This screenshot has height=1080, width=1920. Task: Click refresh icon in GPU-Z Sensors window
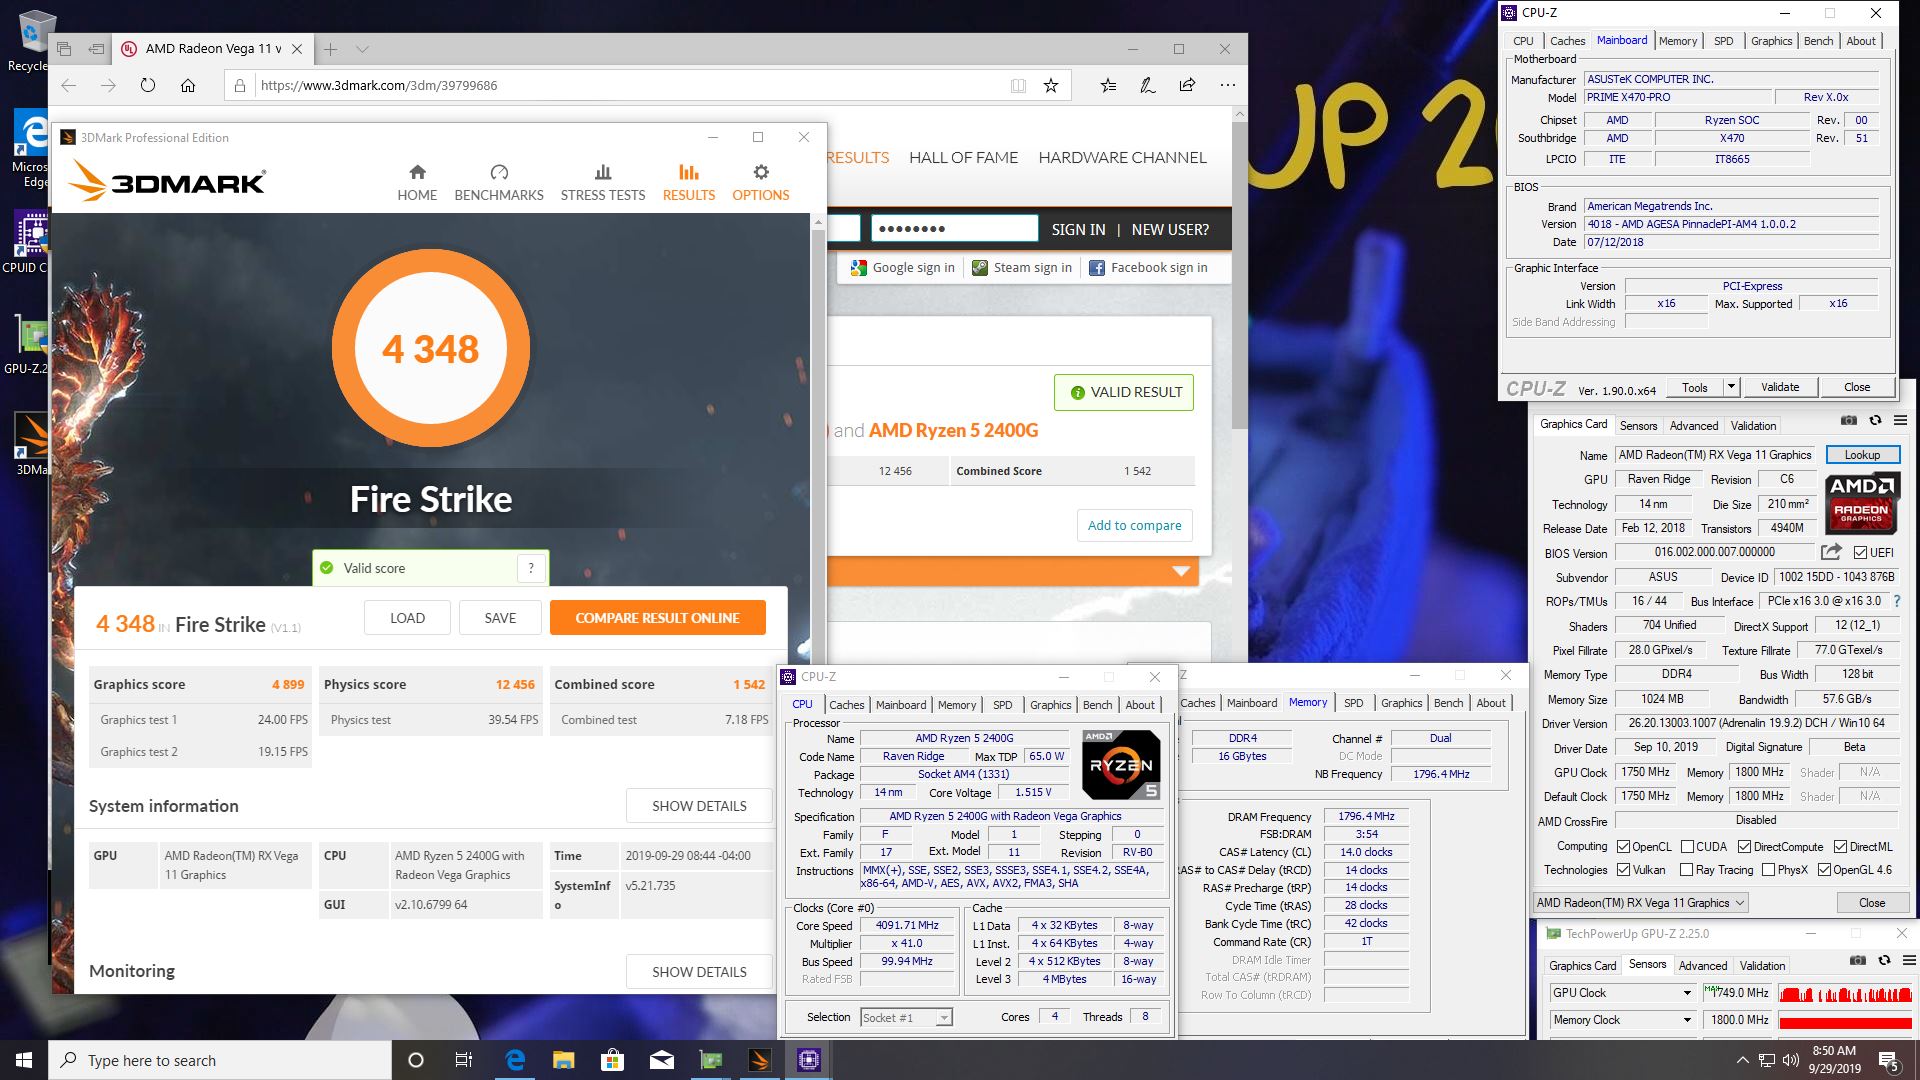pos(1884,960)
